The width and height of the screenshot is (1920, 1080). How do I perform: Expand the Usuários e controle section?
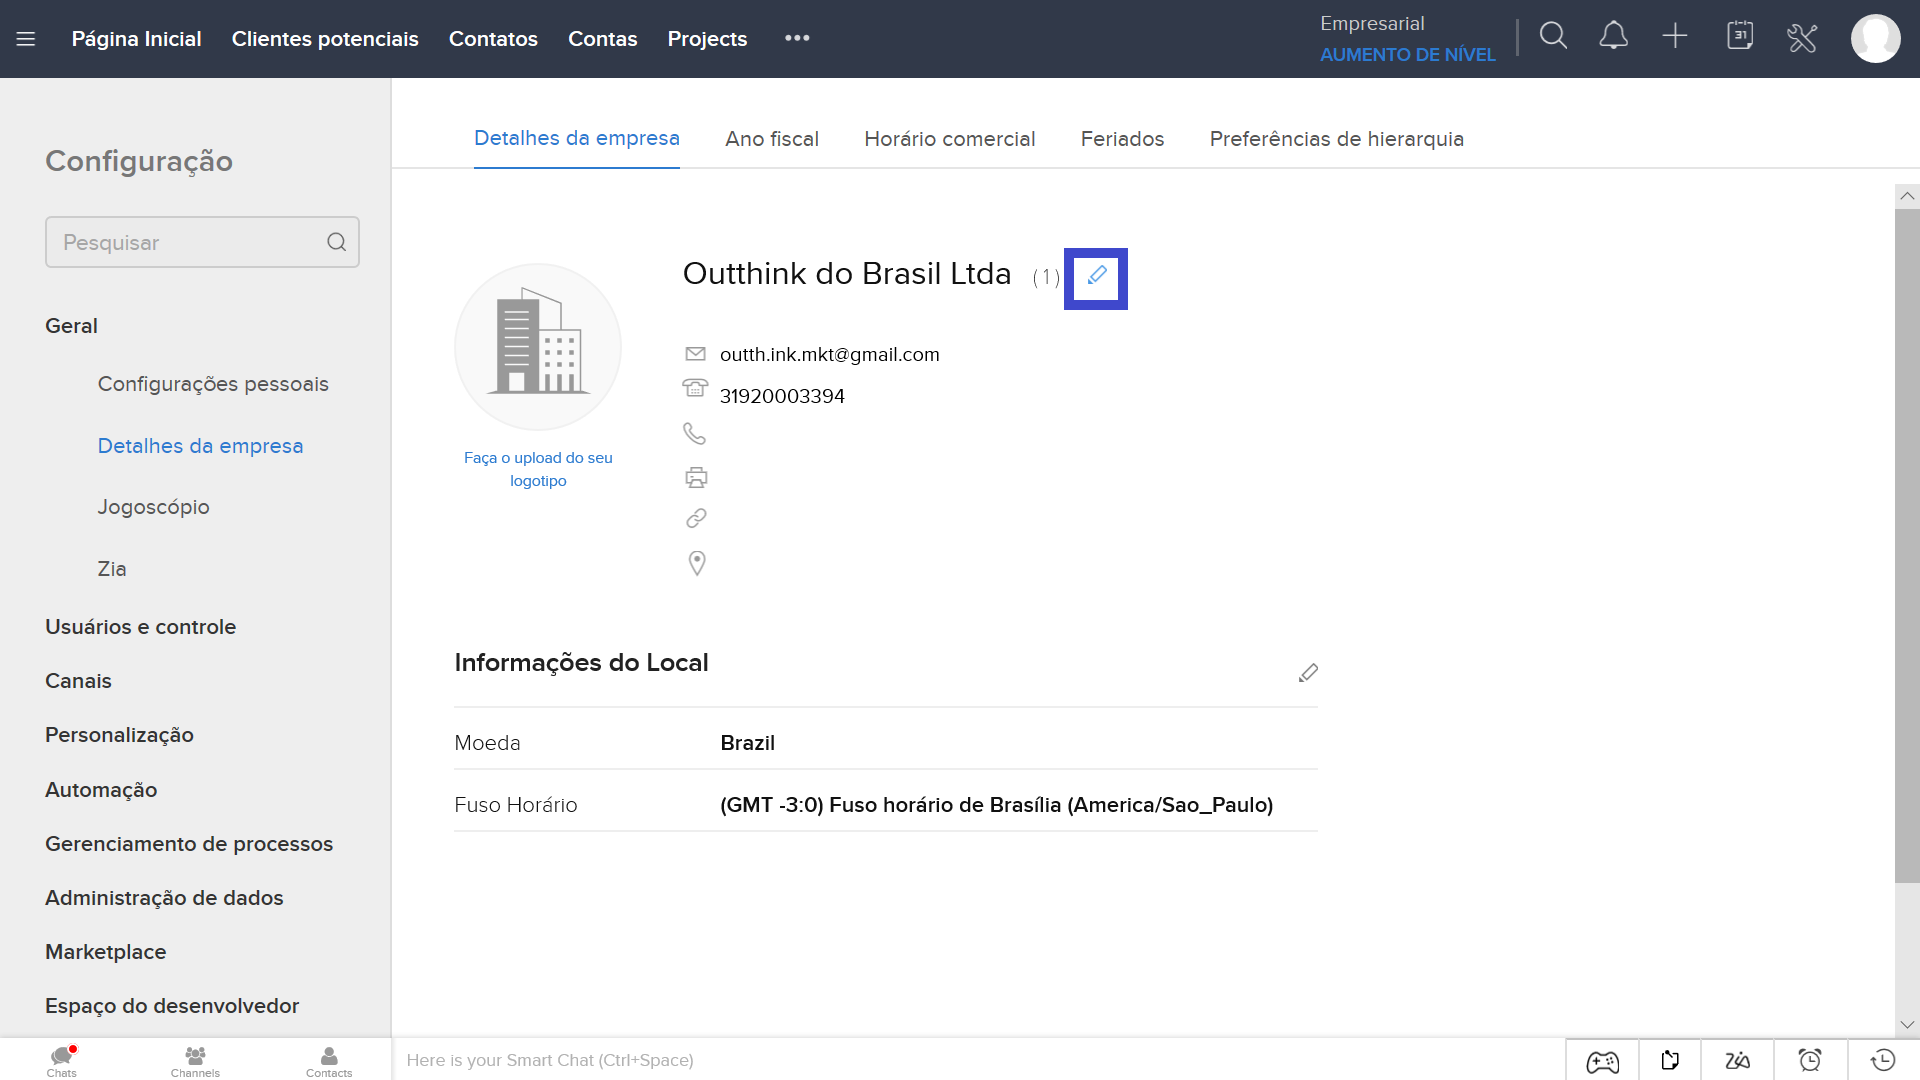point(140,627)
